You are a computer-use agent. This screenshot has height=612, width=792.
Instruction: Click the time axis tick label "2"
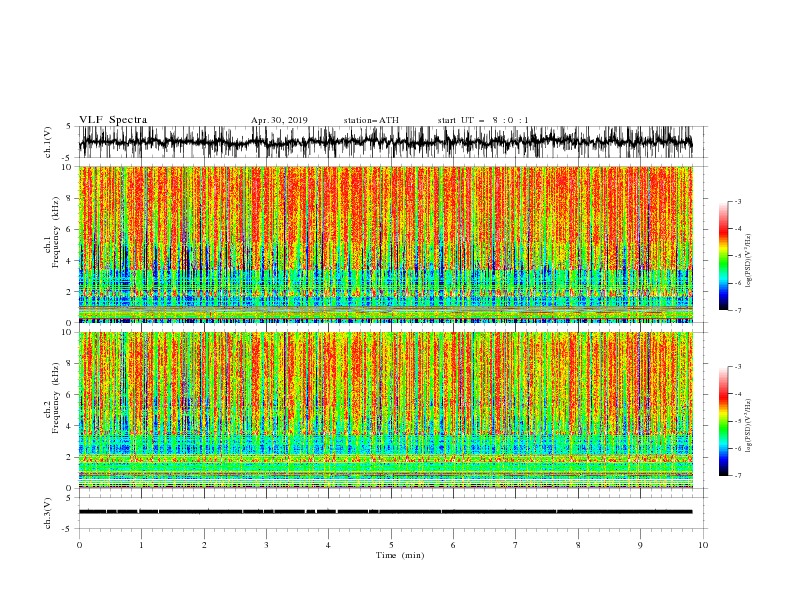(204, 545)
